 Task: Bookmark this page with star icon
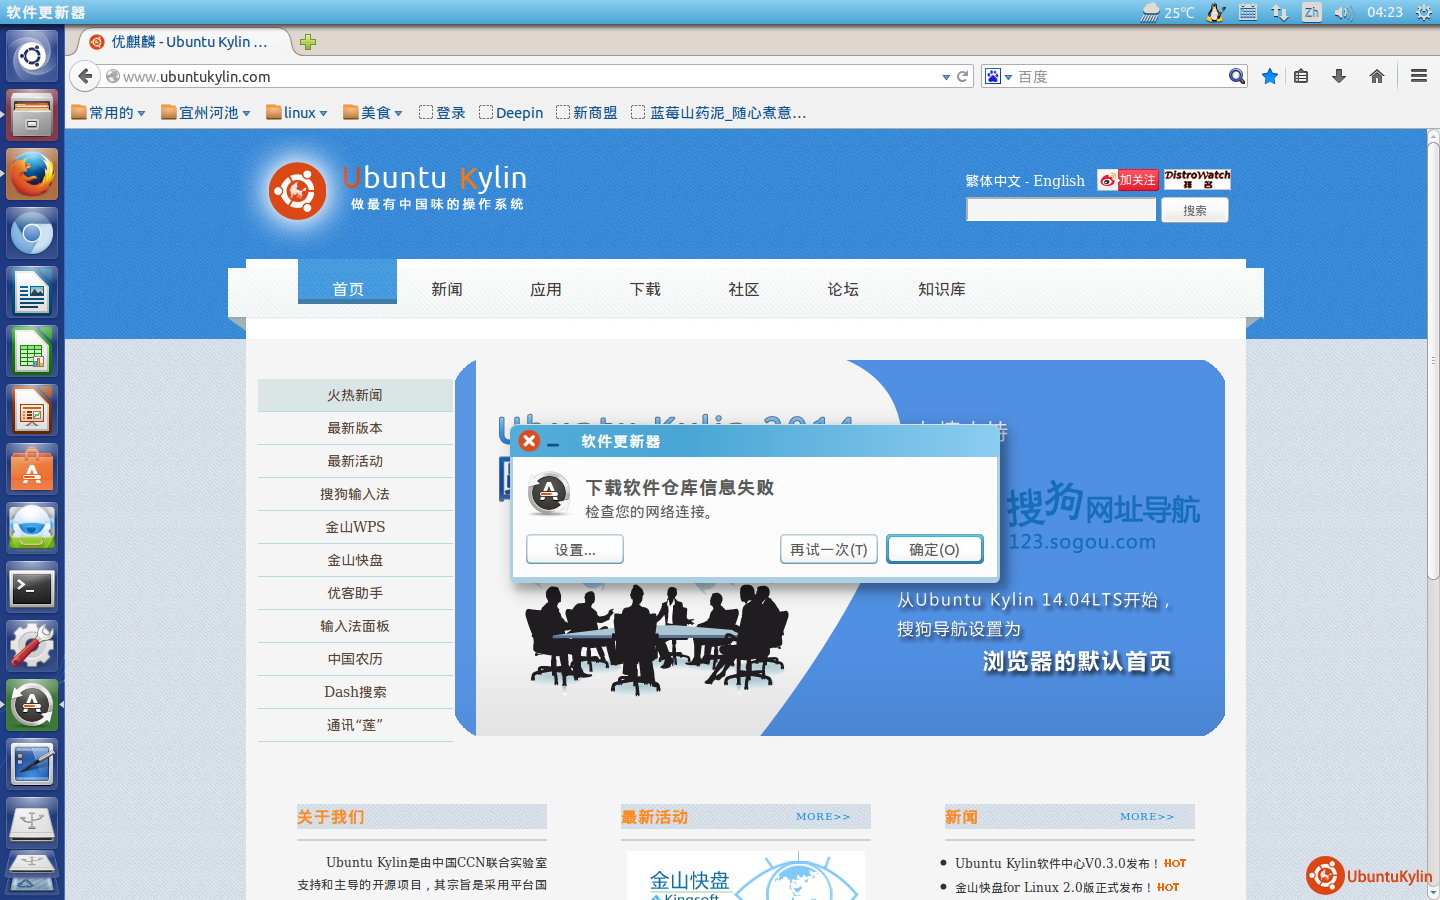coord(1270,76)
